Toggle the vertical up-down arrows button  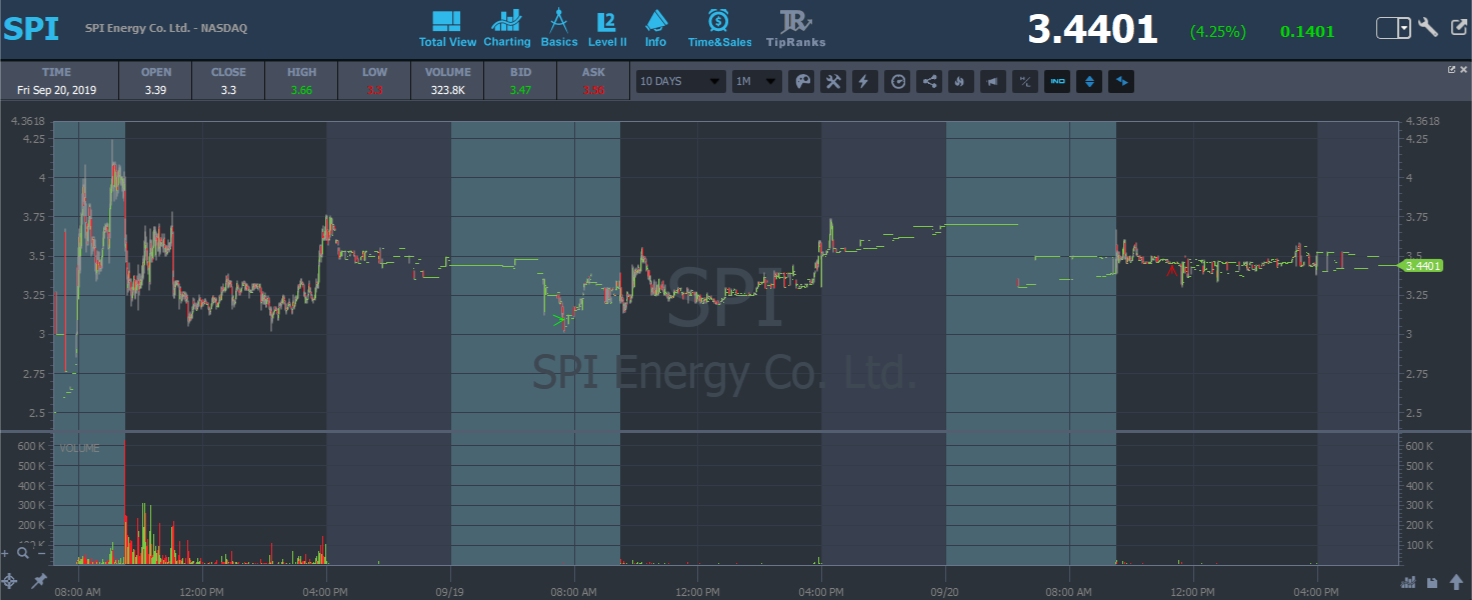pos(1089,82)
